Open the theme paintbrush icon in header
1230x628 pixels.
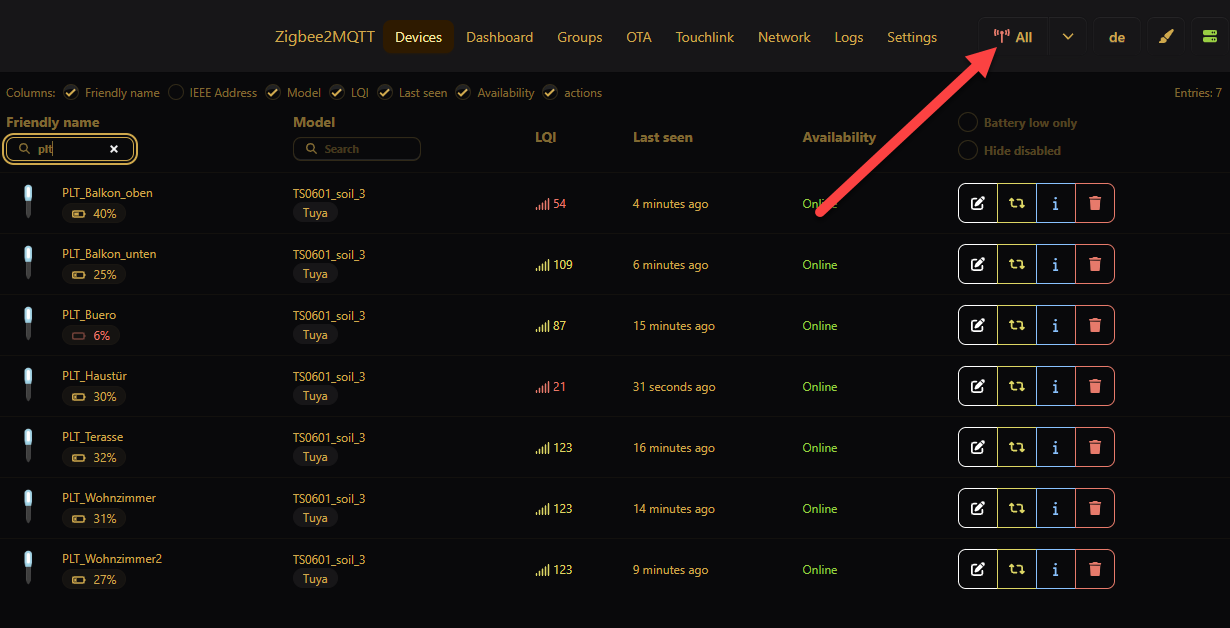(1165, 37)
